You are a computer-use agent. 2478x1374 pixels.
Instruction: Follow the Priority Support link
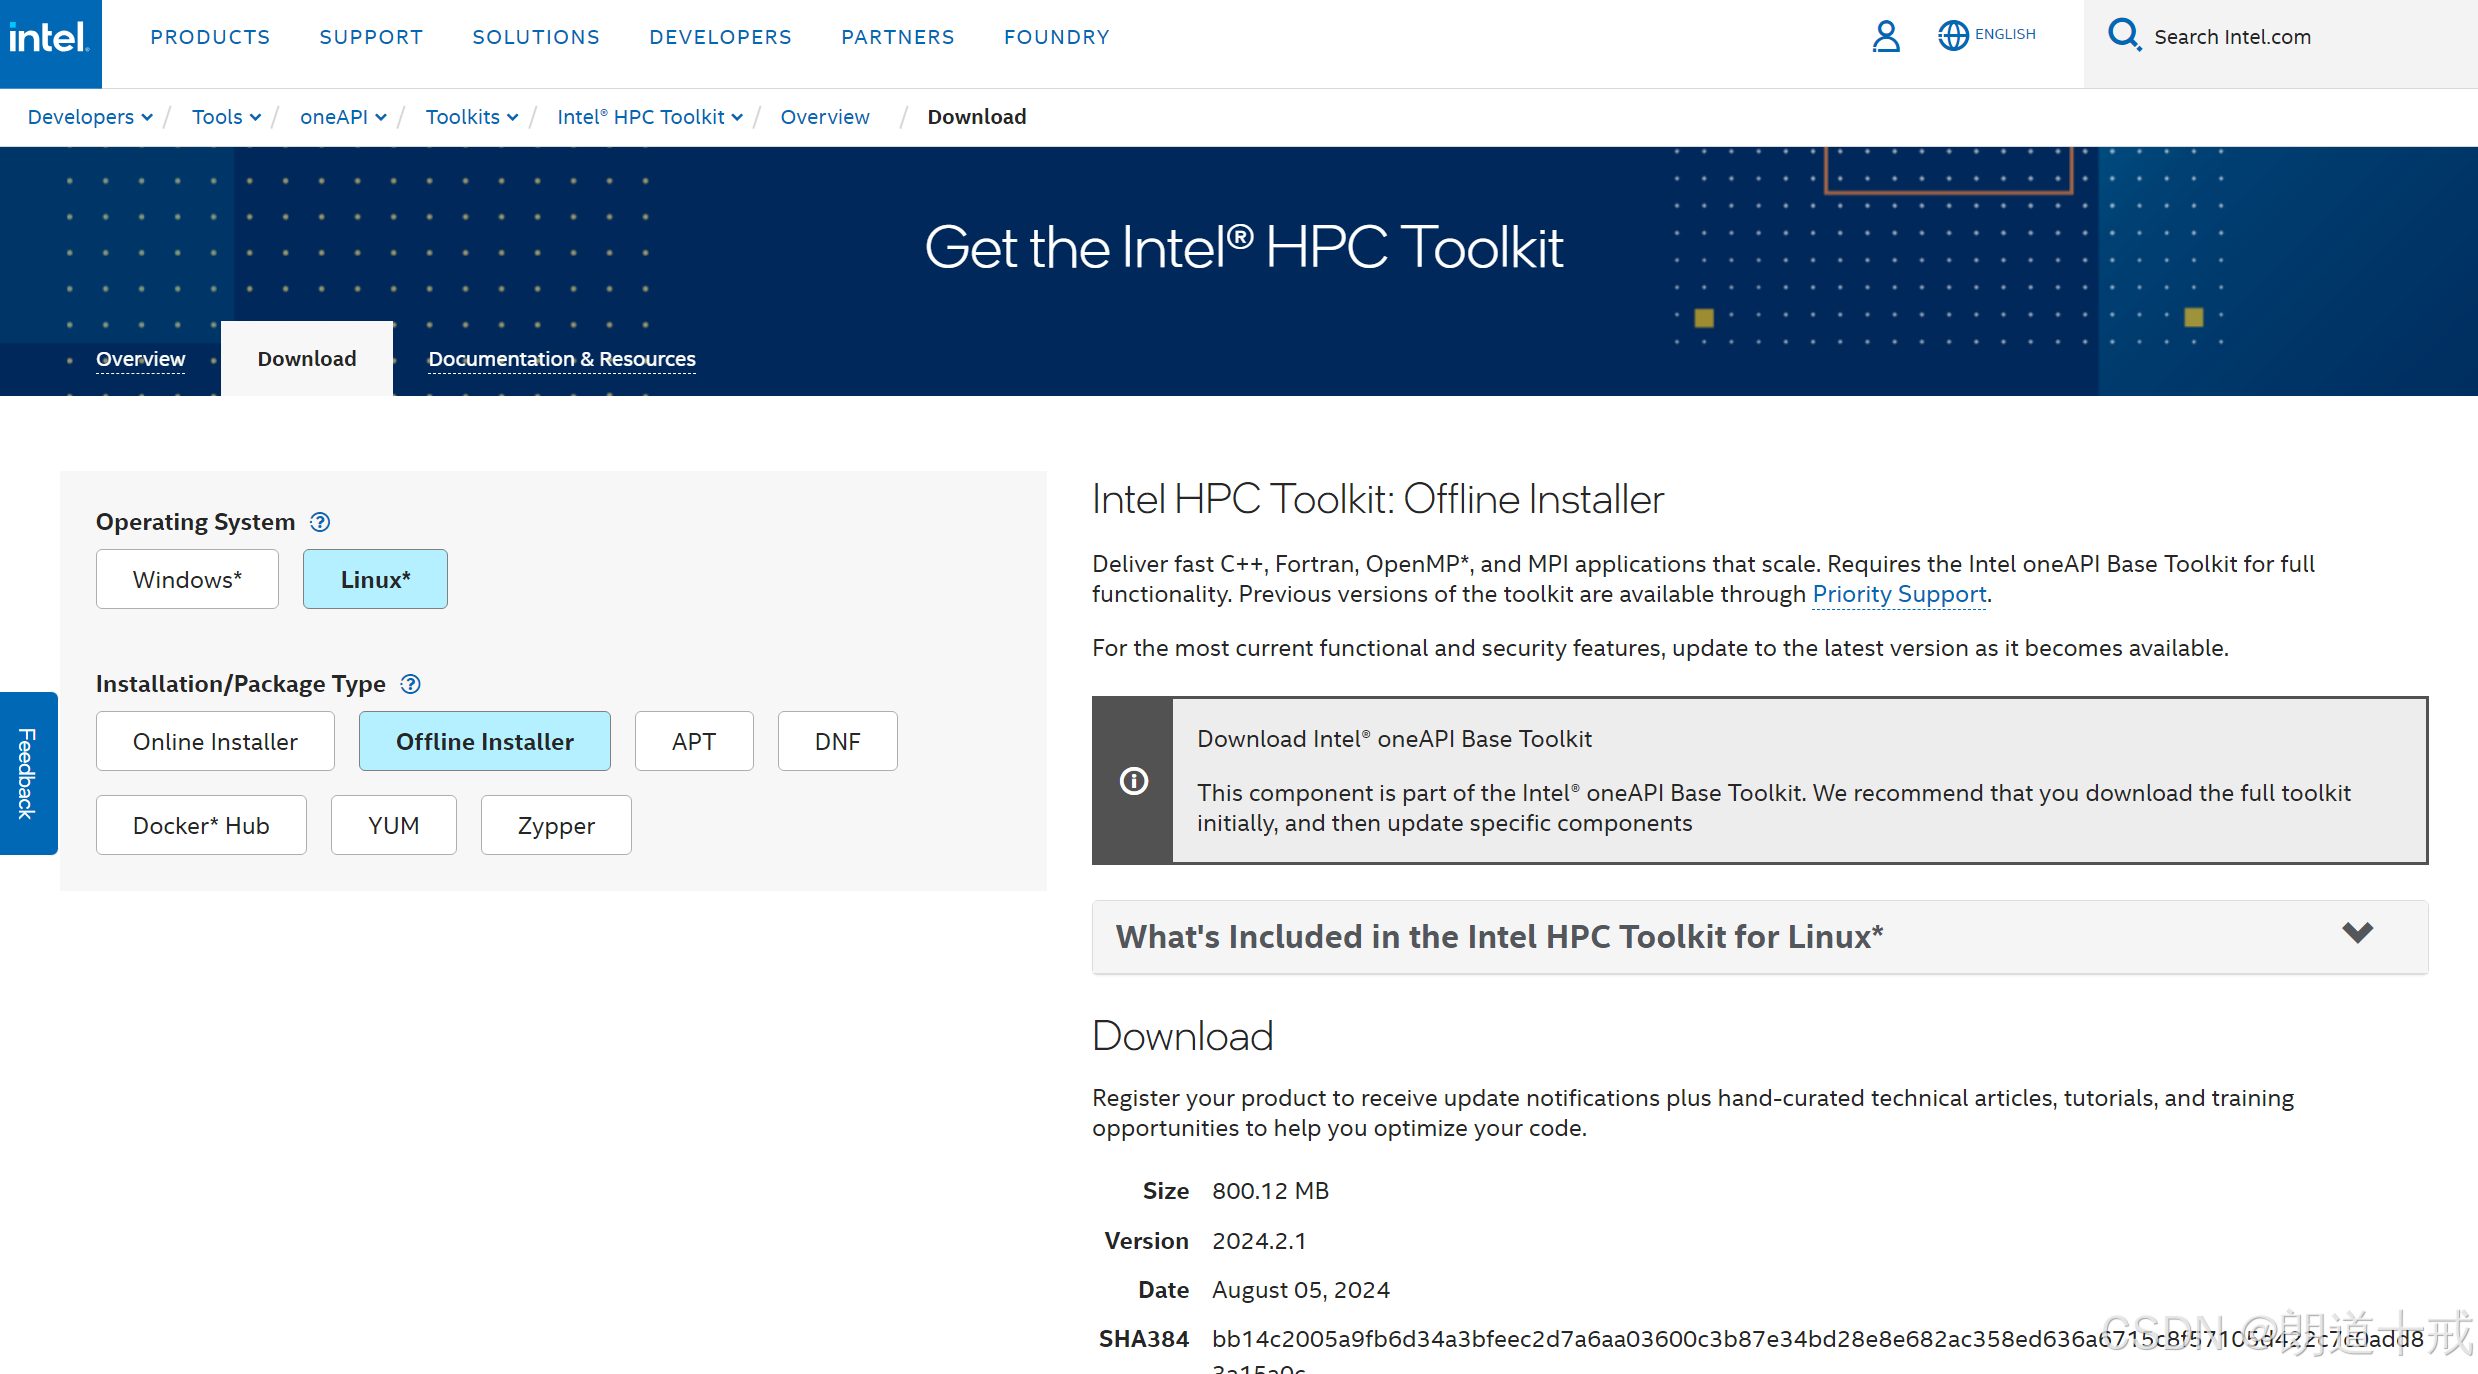[1899, 594]
